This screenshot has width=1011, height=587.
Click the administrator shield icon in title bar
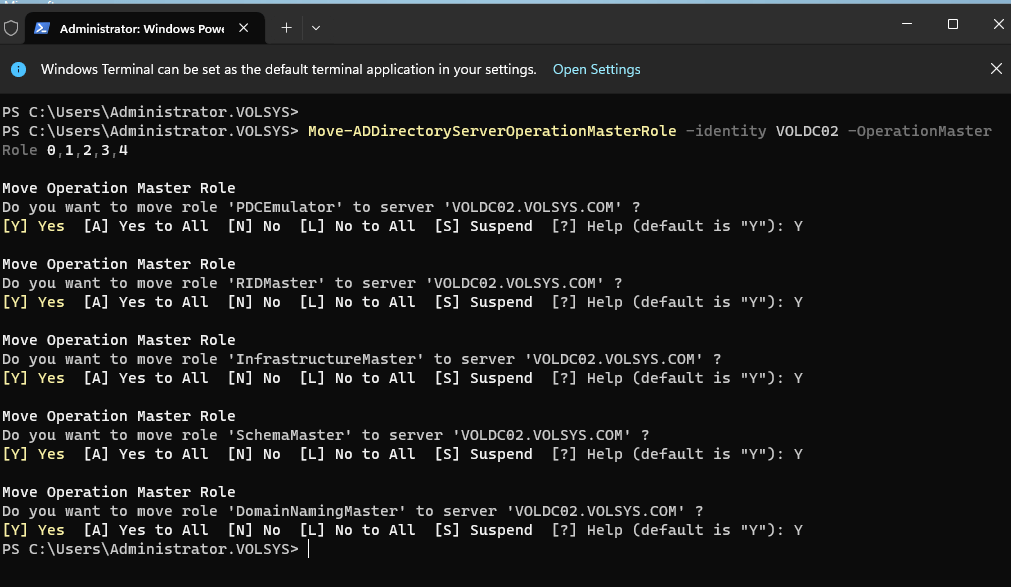pos(11,28)
